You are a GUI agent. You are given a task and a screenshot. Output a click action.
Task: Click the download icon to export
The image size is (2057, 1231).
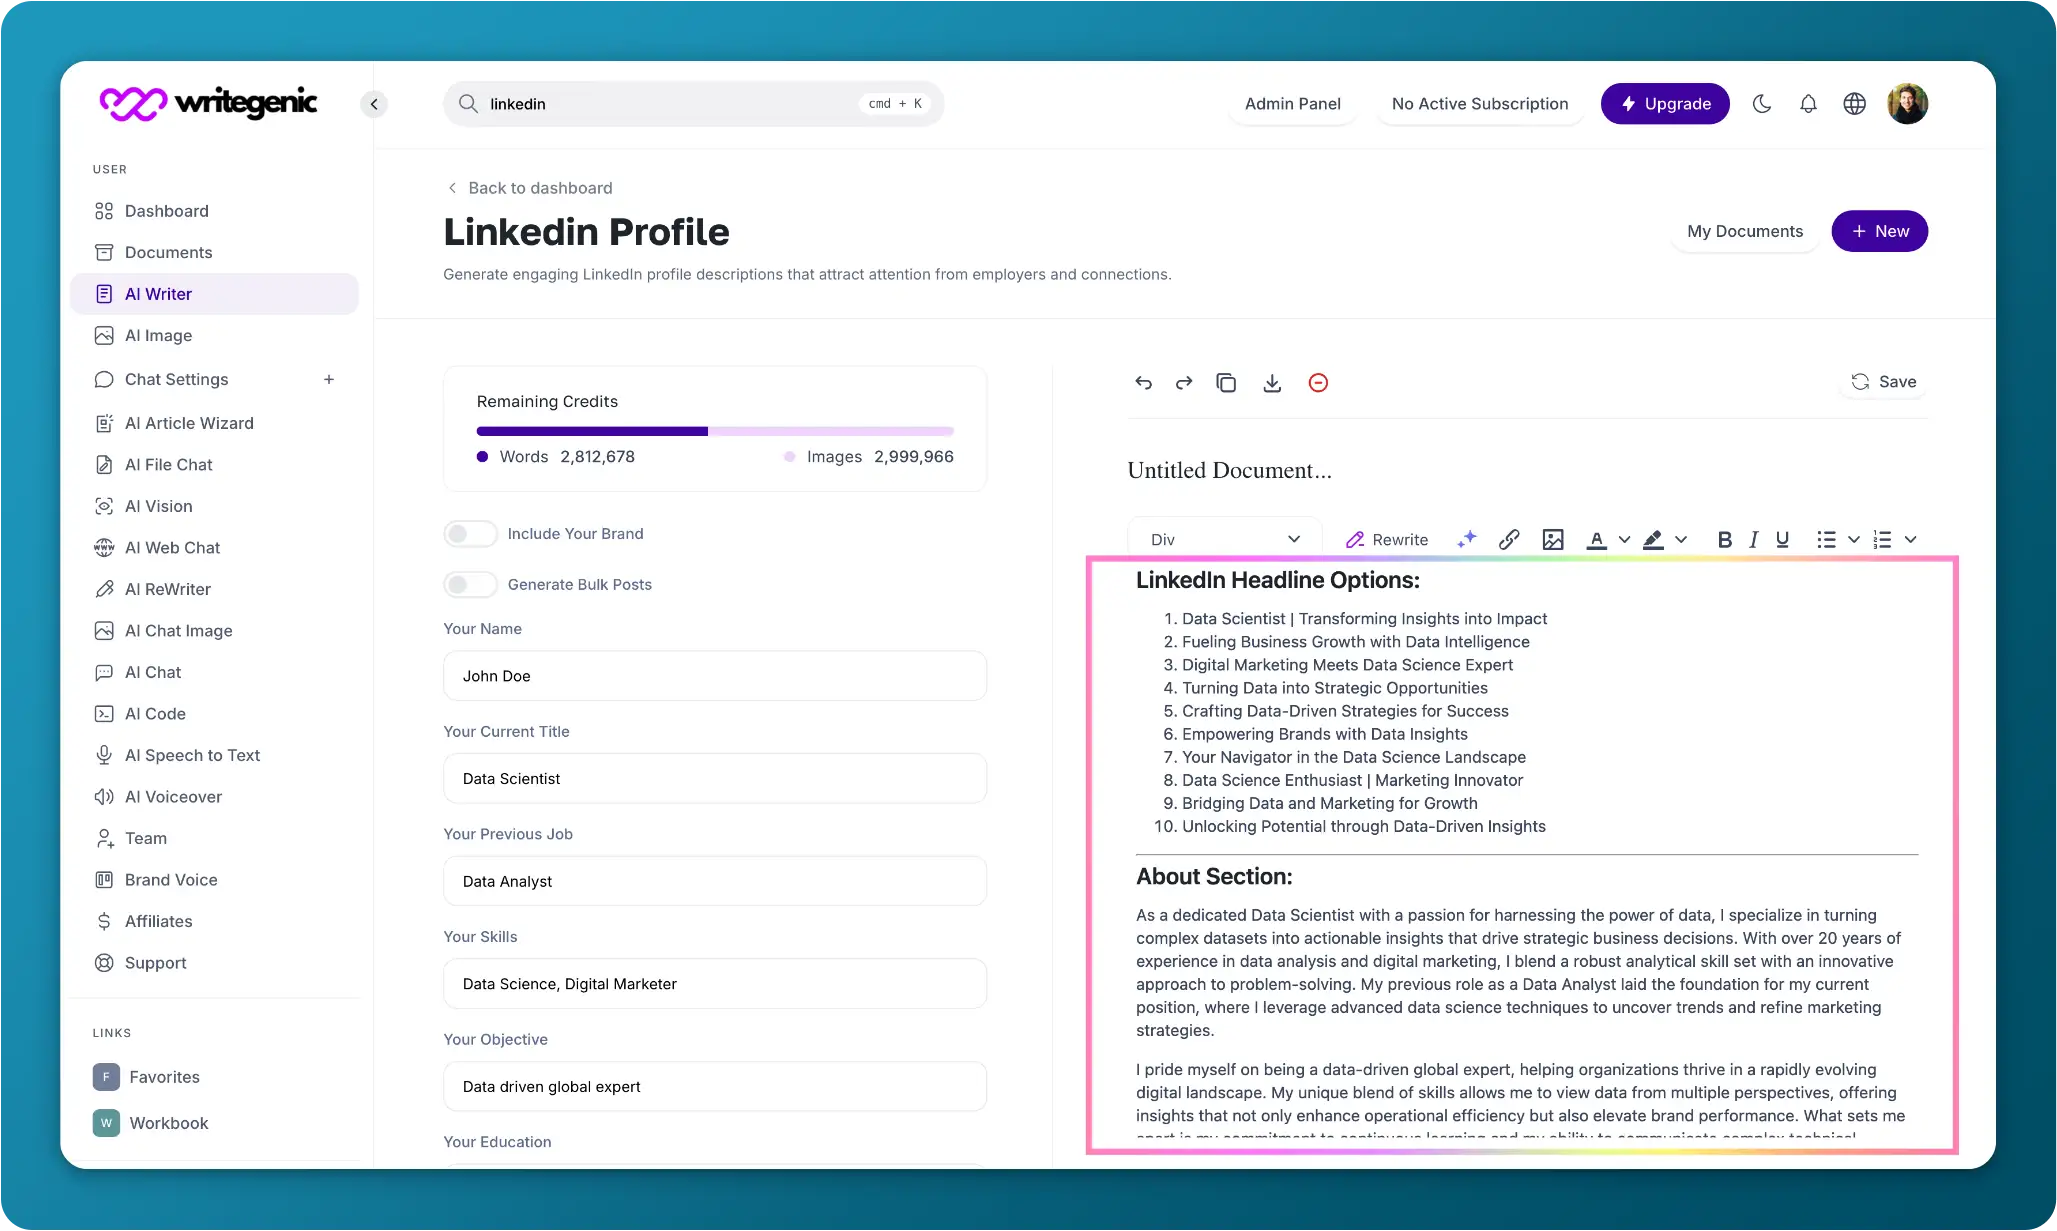(1272, 382)
